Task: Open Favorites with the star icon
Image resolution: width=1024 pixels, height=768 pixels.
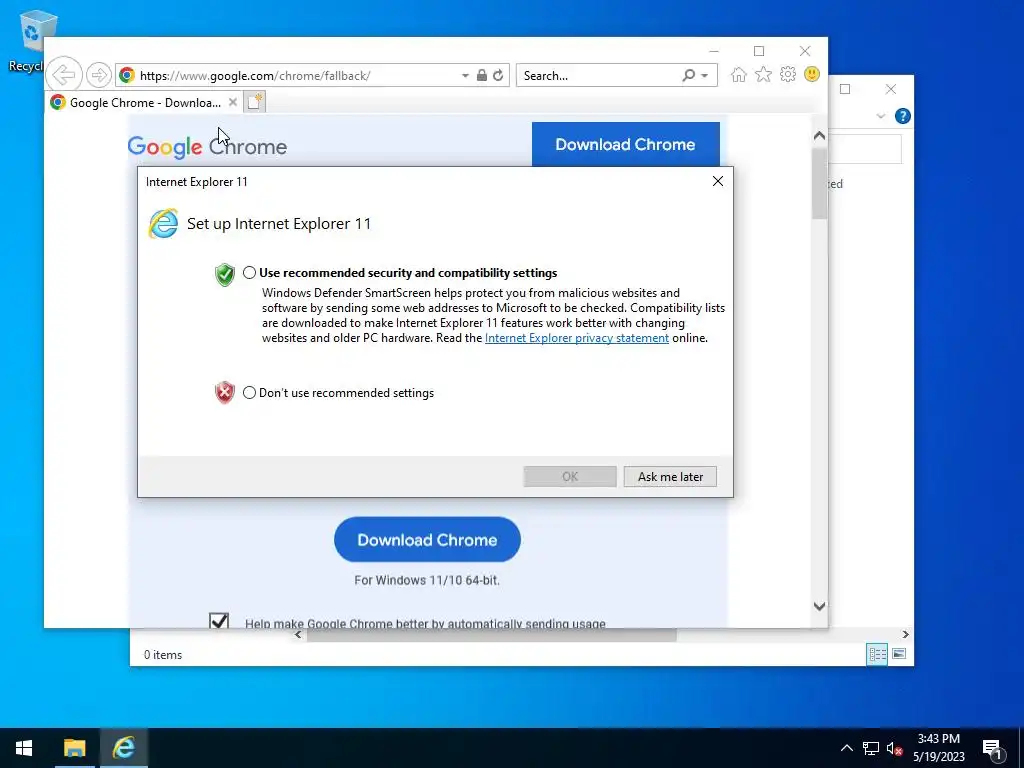Action: click(763, 74)
